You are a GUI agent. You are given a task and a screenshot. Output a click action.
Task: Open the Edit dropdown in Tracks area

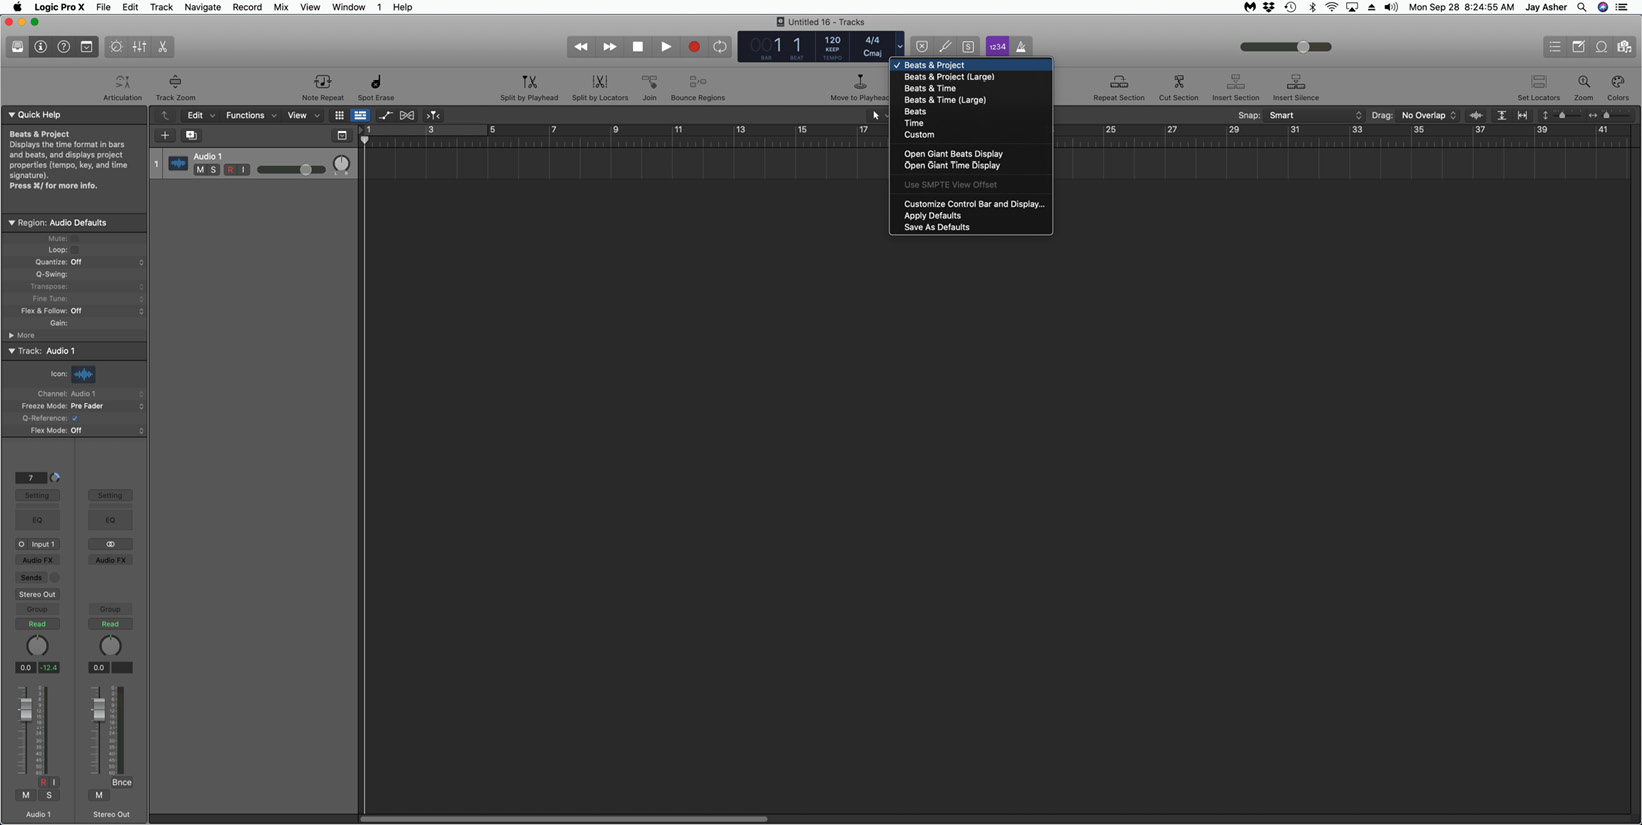coord(201,115)
